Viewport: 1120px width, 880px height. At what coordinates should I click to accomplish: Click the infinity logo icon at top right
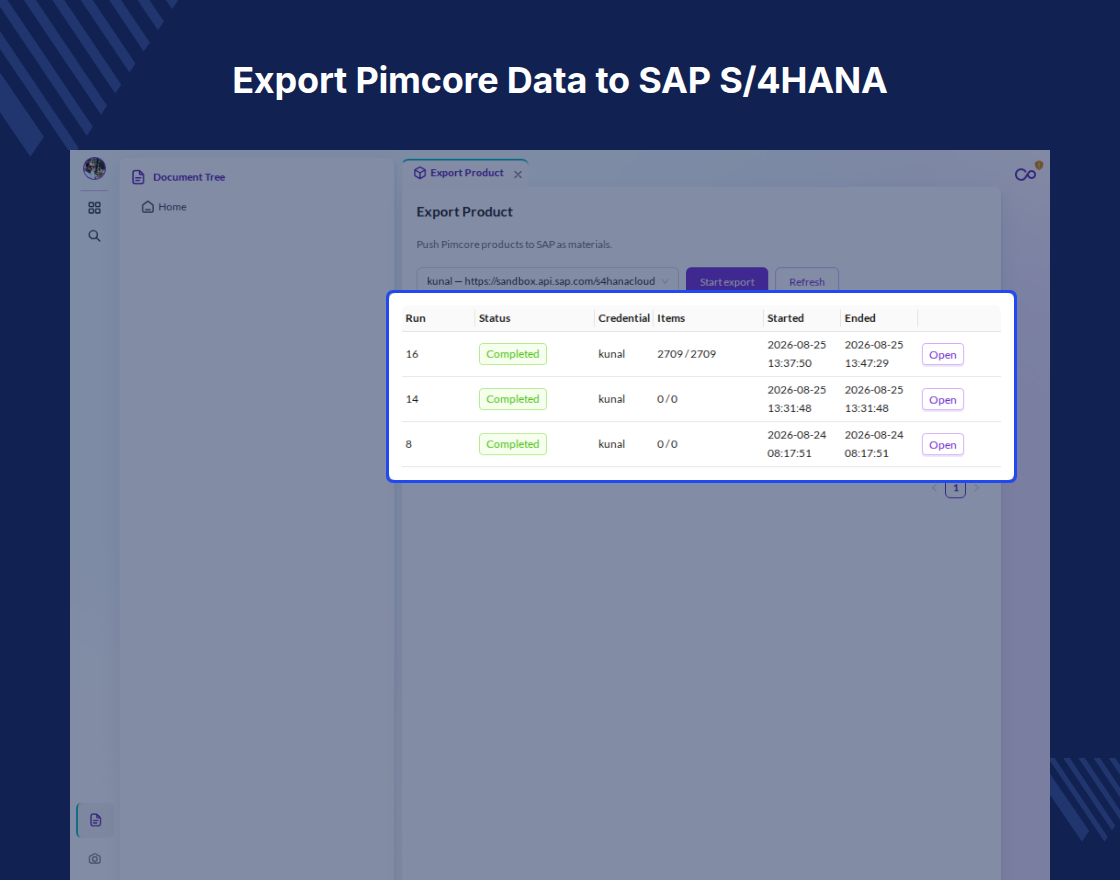1026,174
